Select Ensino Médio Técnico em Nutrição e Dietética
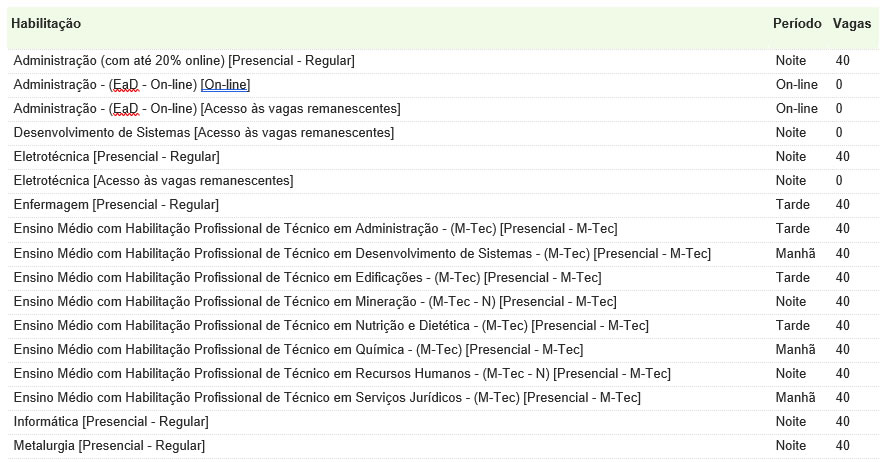This screenshot has width=883, height=462. (331, 325)
